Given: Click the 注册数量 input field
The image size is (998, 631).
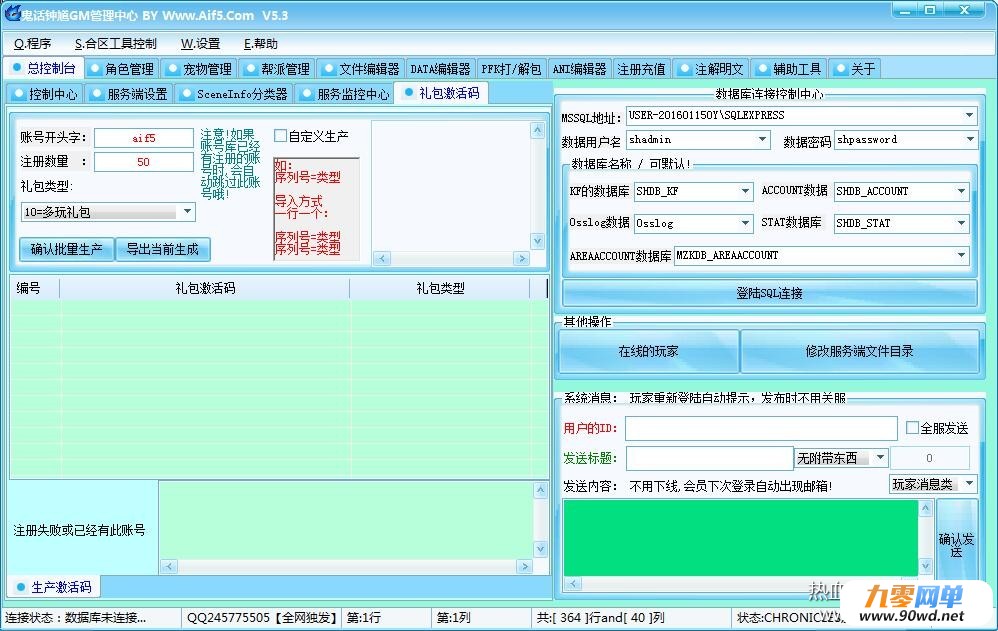Looking at the screenshot, I should 144,162.
